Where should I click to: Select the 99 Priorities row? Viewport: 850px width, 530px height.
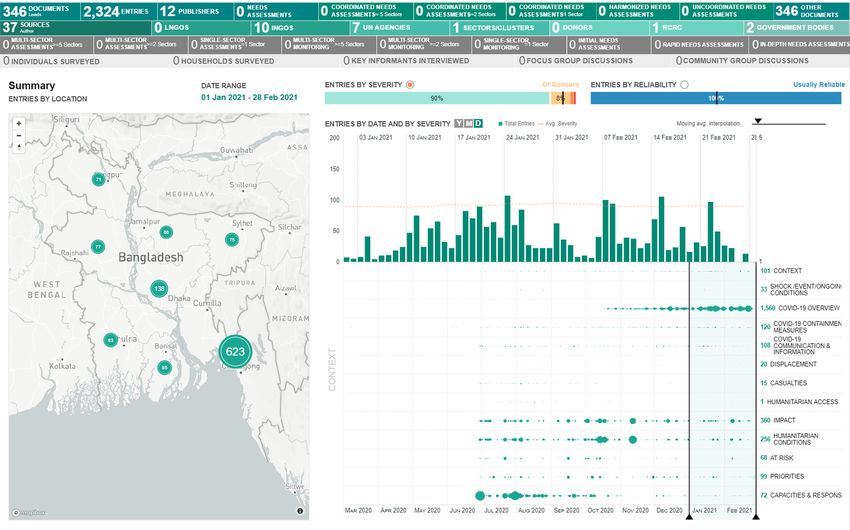tap(782, 476)
